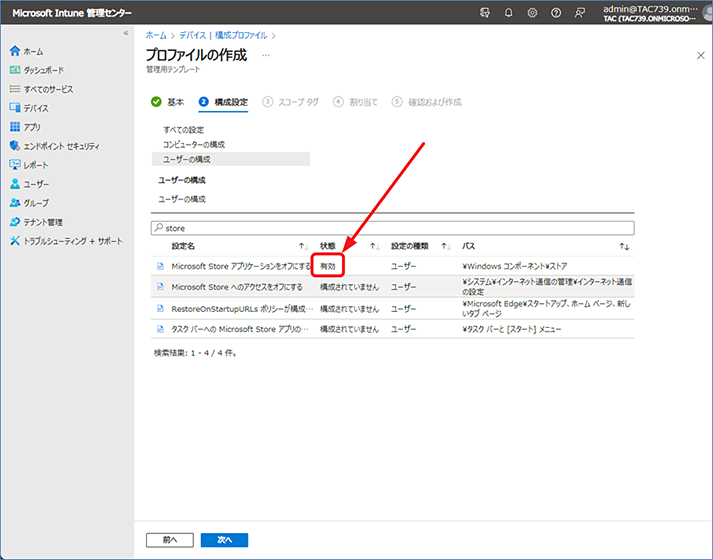713x560 pixels.
Task: Click document icon of タスク バー row
Action: coord(160,329)
